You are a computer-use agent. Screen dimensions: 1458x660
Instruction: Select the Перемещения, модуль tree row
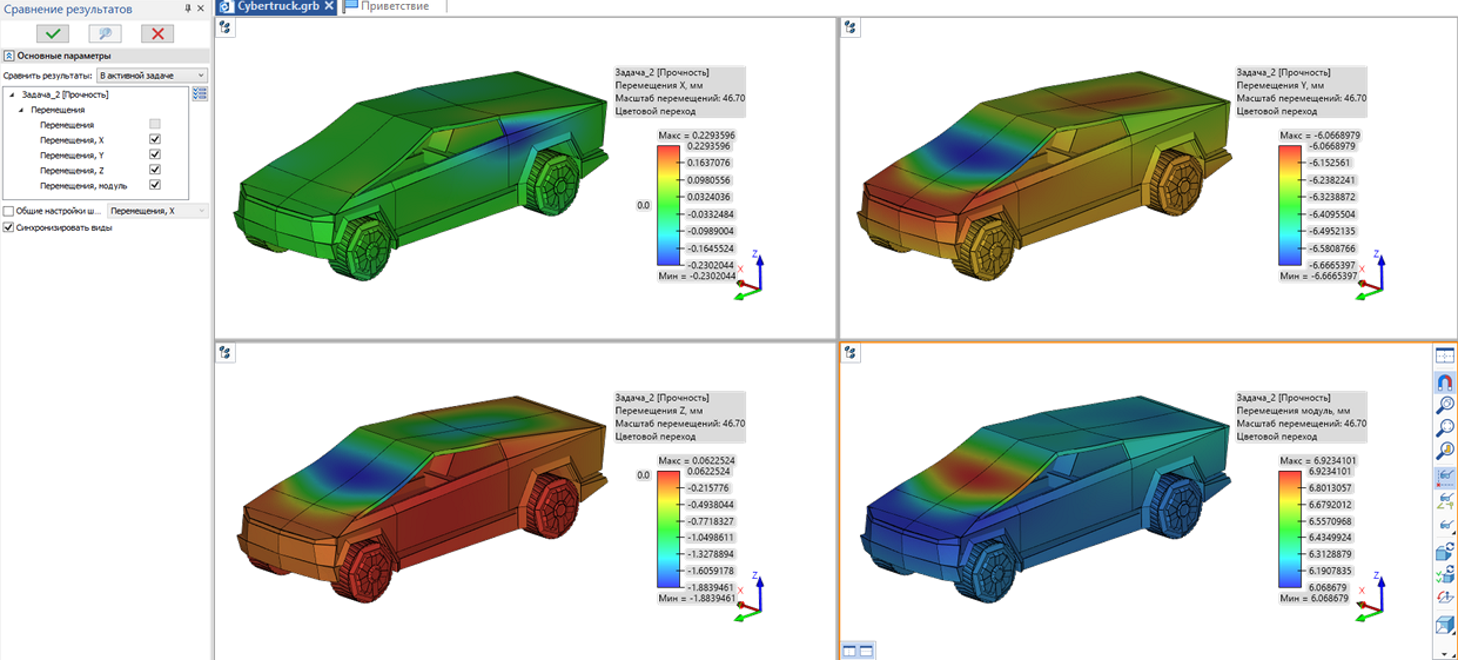[x=84, y=185]
